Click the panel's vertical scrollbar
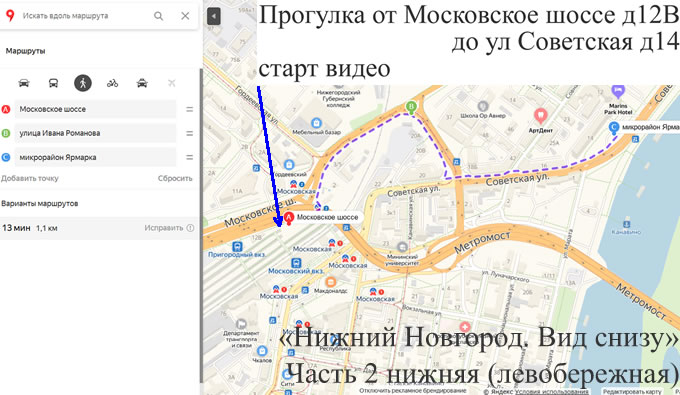 click(x=201, y=225)
